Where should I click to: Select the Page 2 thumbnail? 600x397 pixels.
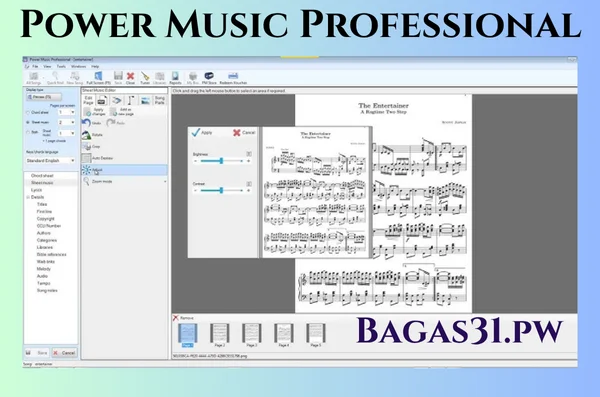tap(220, 335)
